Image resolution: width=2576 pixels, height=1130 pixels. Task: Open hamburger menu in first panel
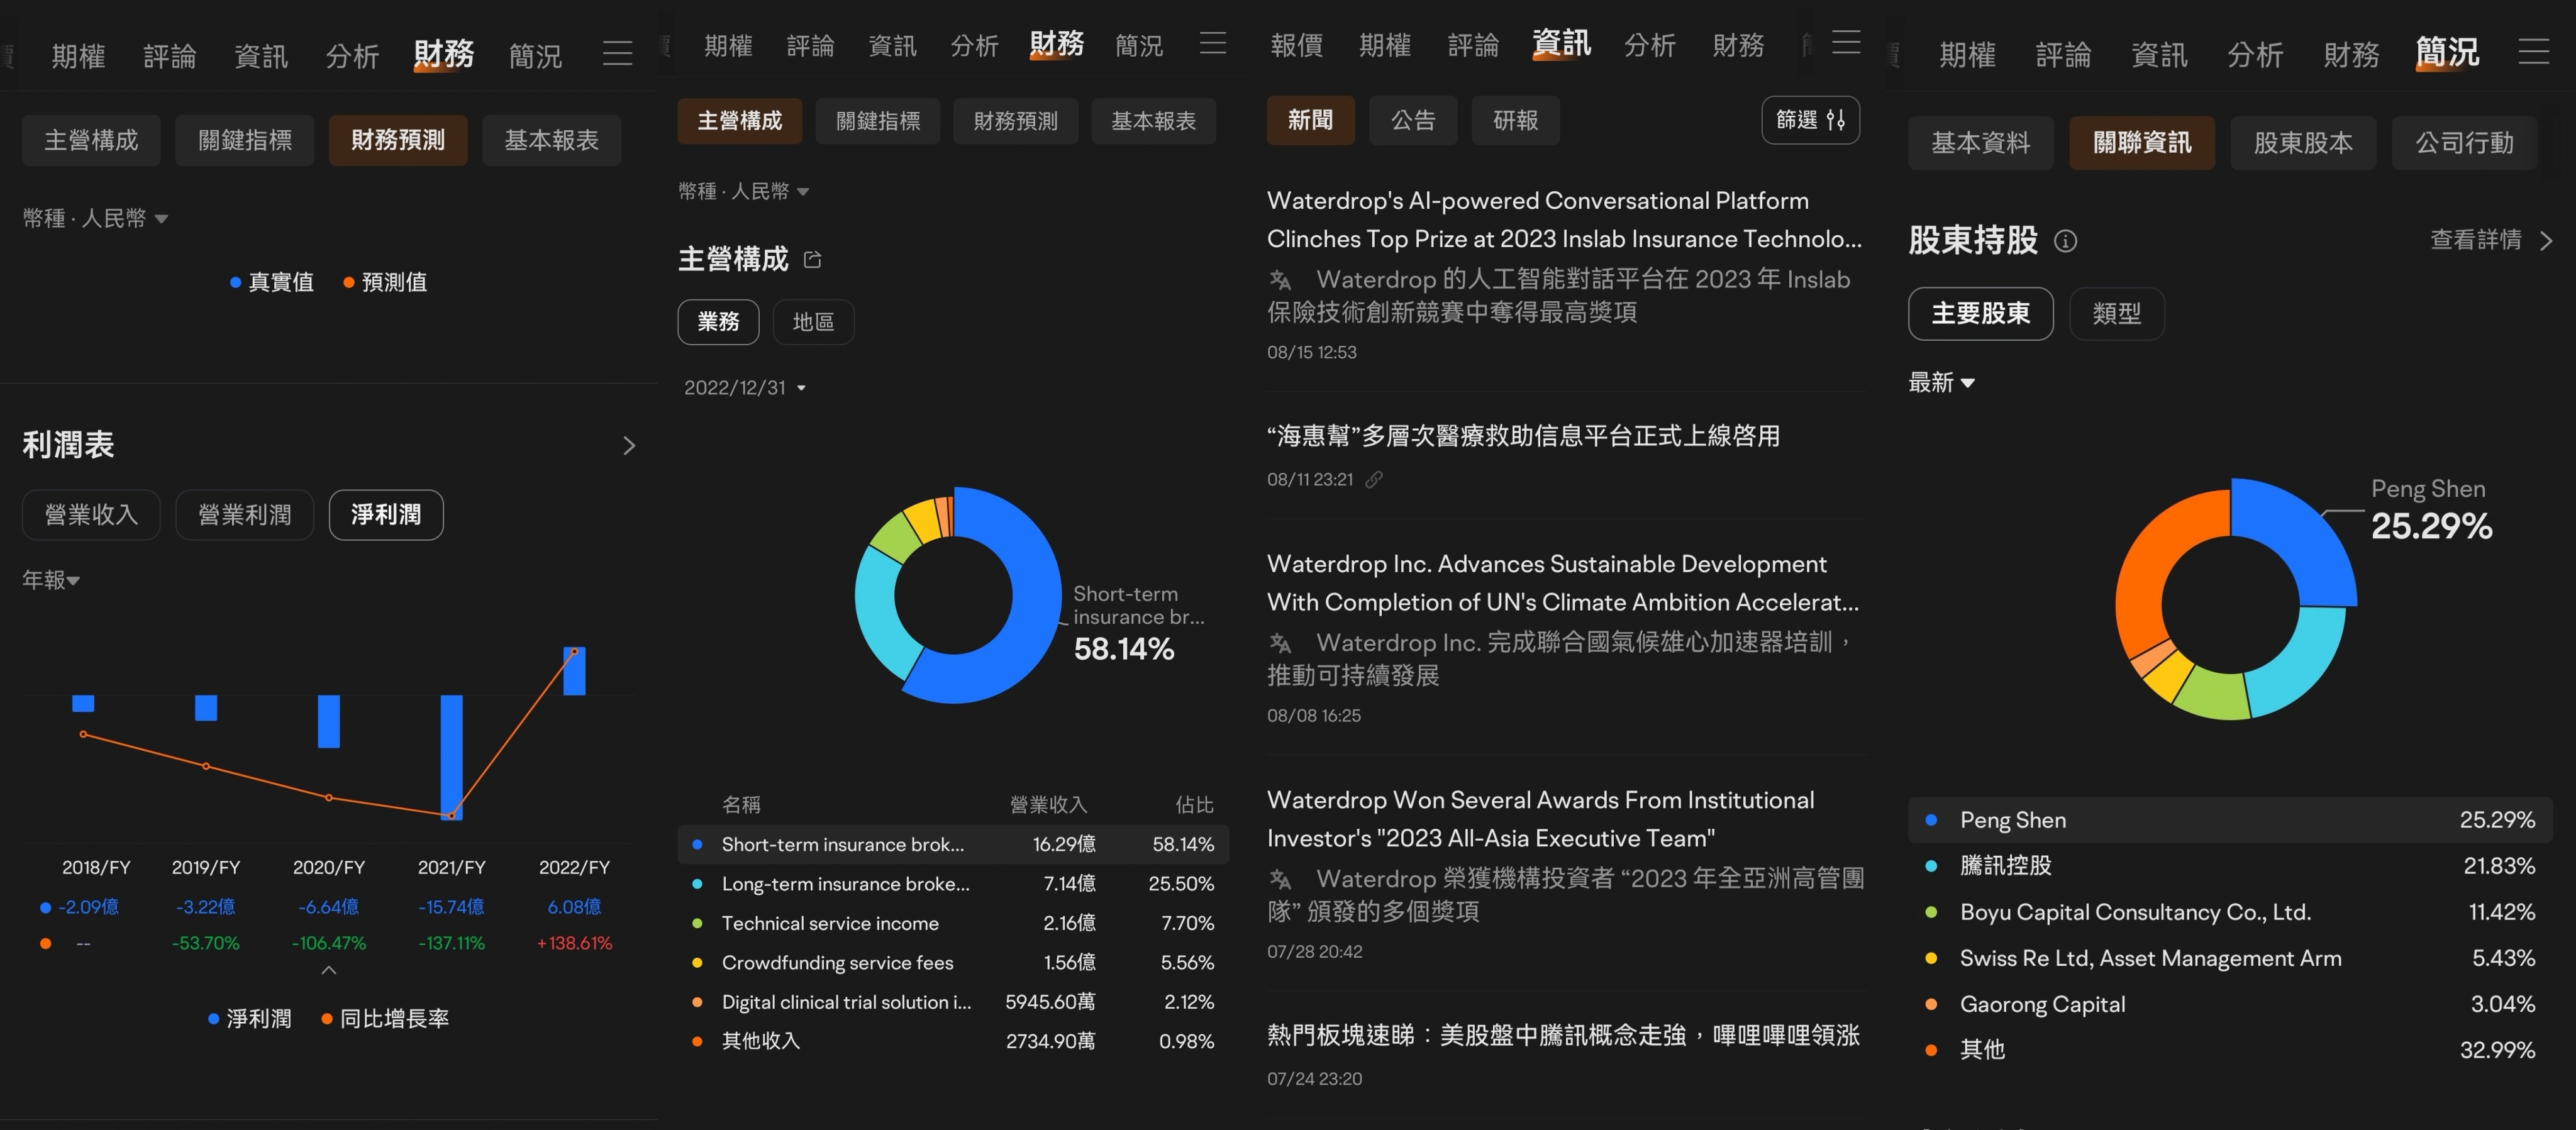[x=617, y=54]
